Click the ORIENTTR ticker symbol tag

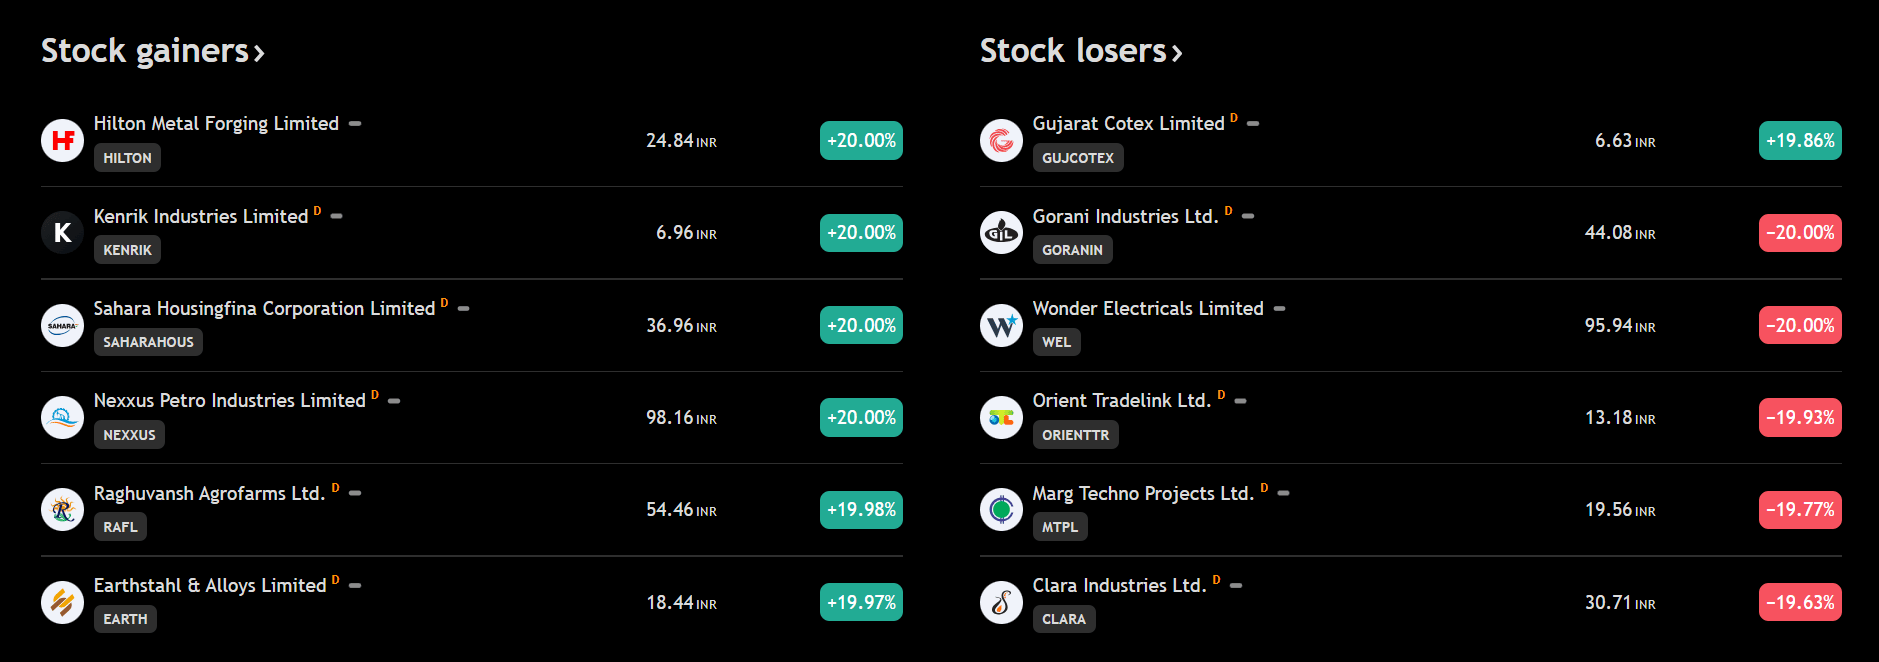(x=1075, y=435)
